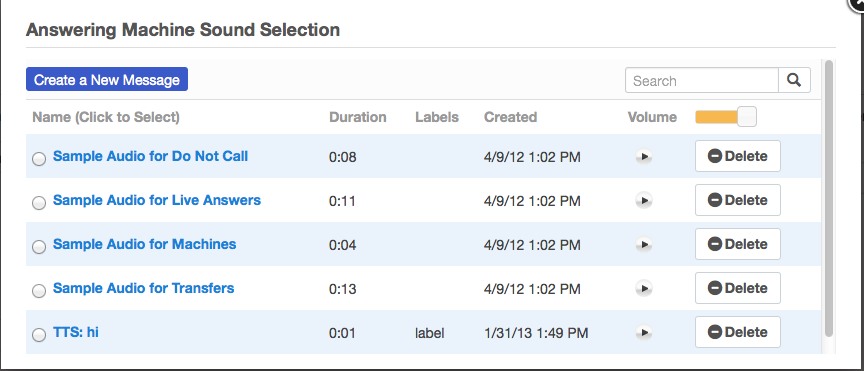Sort by the Duration column header
The image size is (864, 371).
point(358,117)
